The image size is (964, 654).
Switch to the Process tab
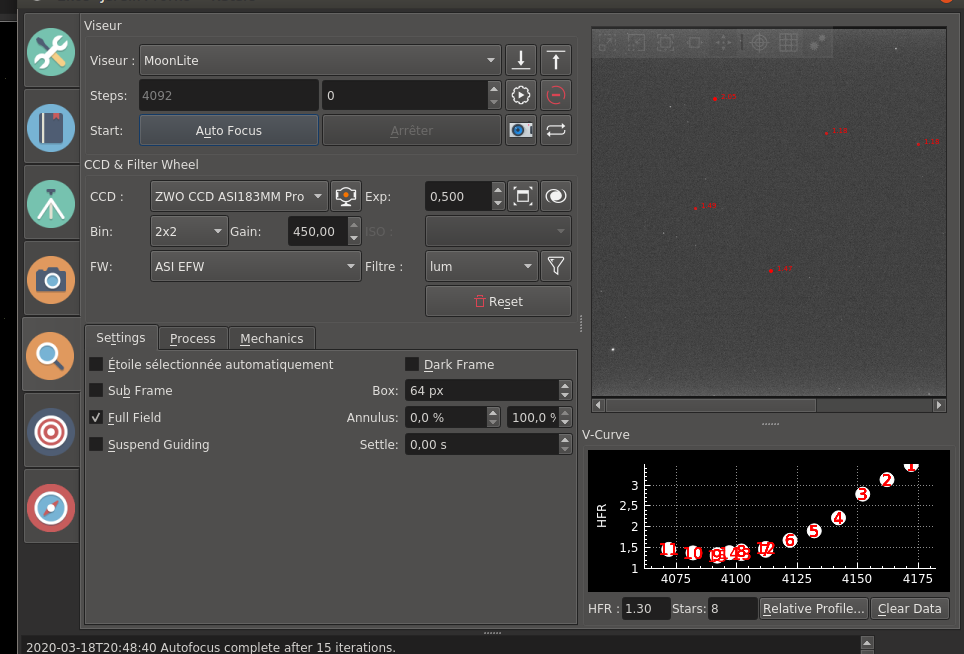pyautogui.click(x=193, y=339)
